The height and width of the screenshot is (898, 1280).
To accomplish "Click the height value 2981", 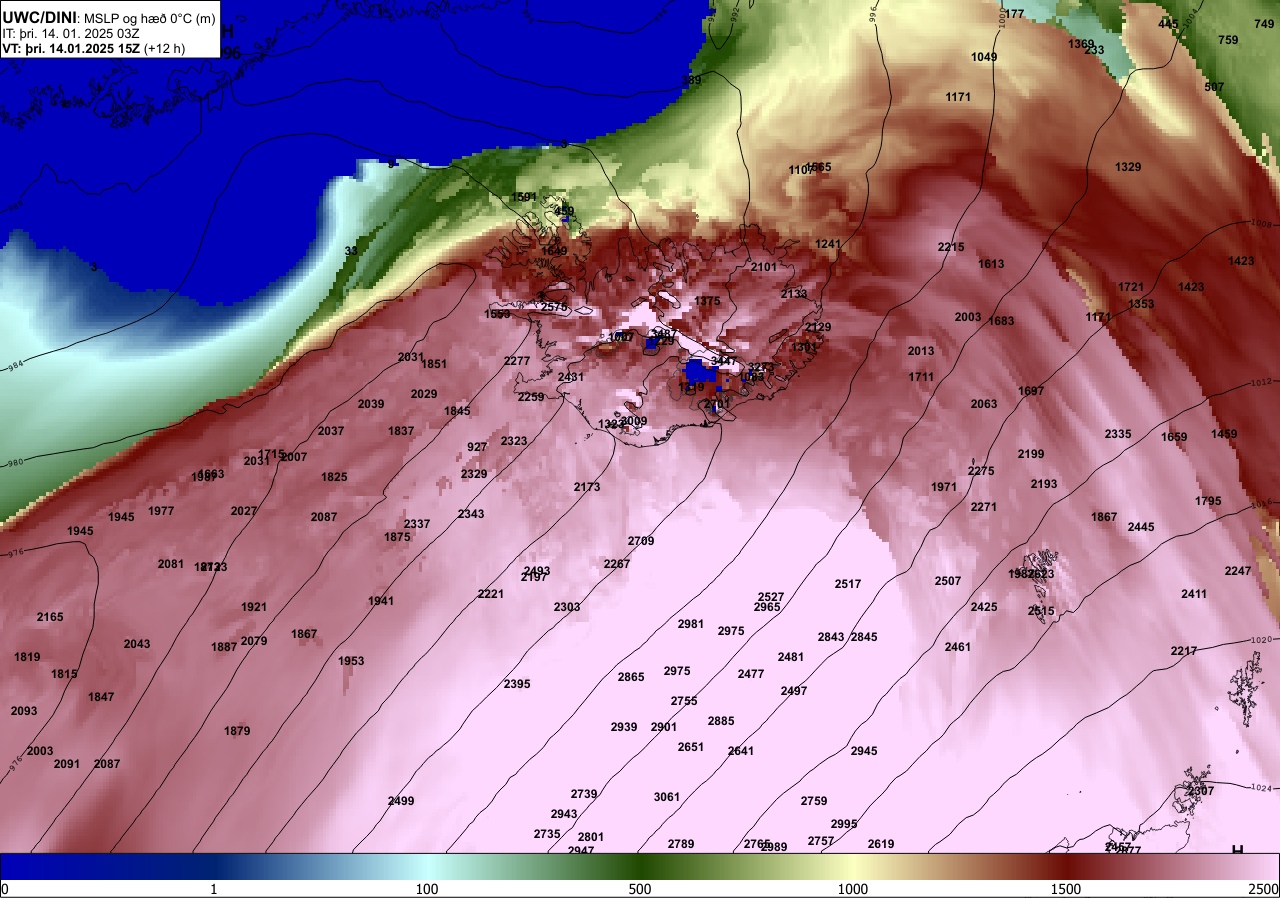I will coord(691,624).
